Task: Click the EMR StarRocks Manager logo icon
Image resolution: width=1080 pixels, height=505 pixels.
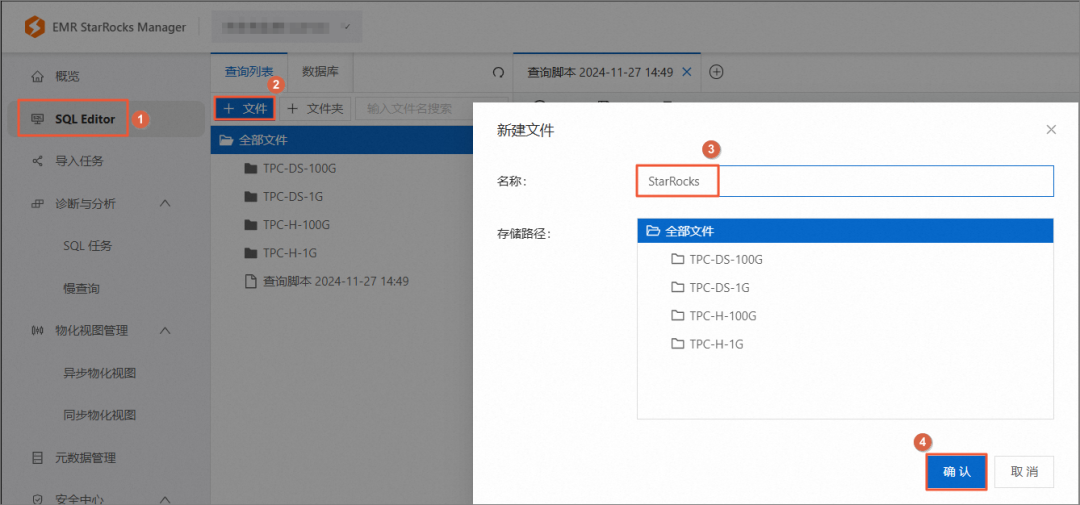Action: (32, 27)
